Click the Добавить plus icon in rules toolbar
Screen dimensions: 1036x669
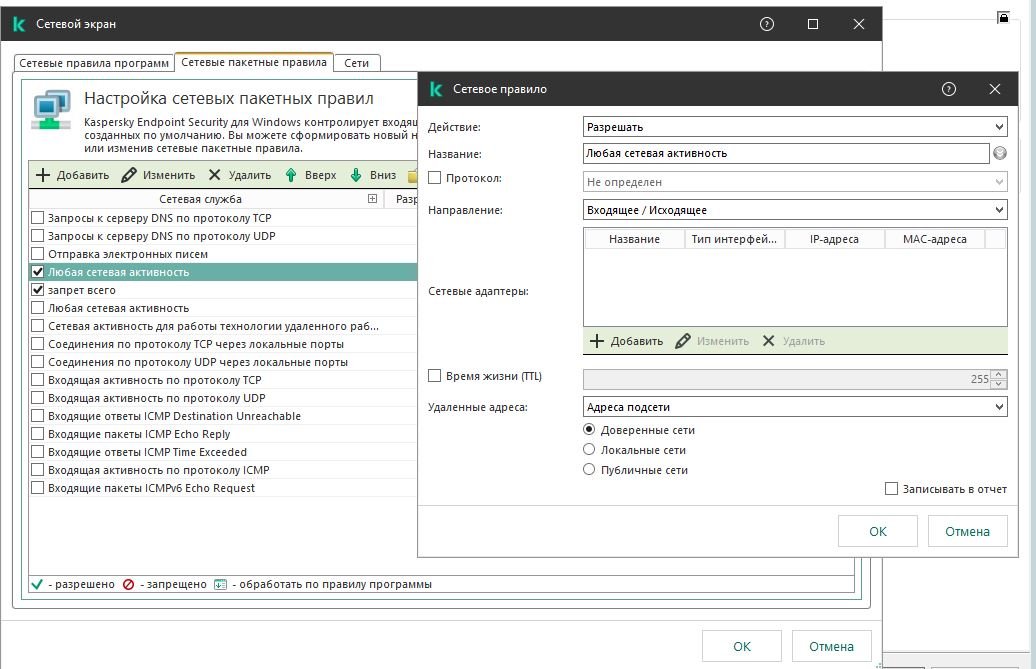click(x=43, y=175)
